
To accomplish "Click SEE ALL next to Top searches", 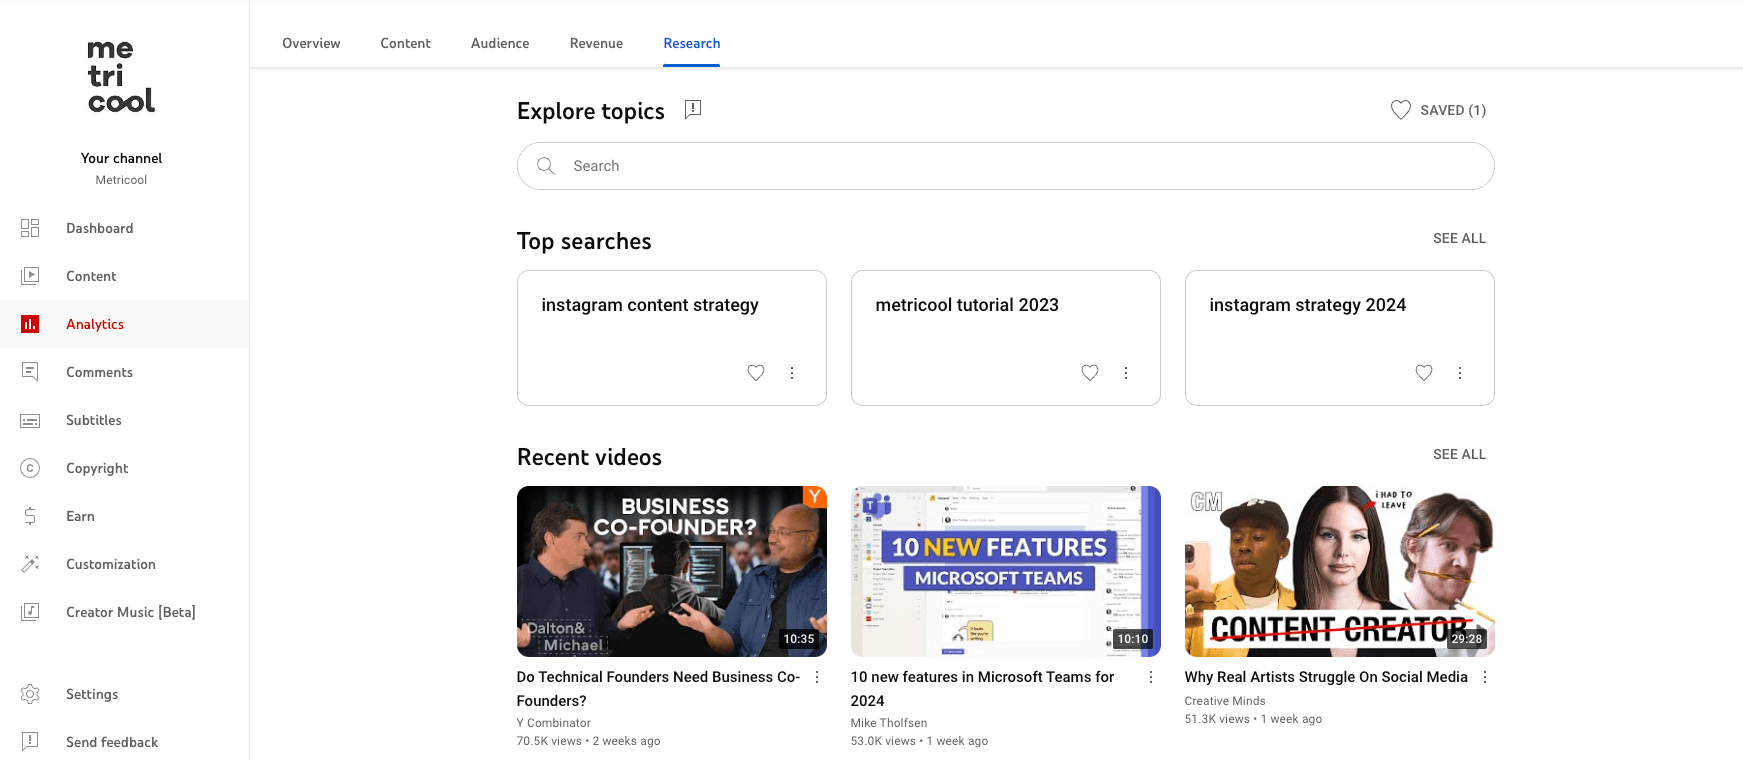I will point(1459,238).
